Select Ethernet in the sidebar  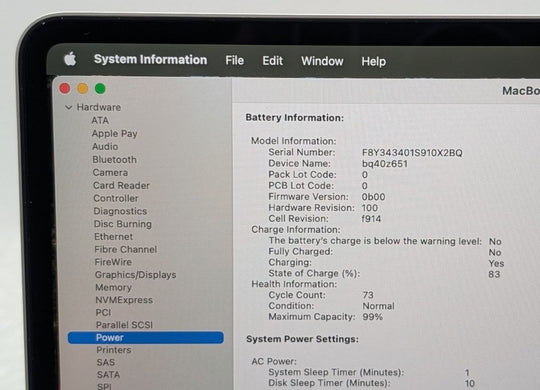point(114,237)
